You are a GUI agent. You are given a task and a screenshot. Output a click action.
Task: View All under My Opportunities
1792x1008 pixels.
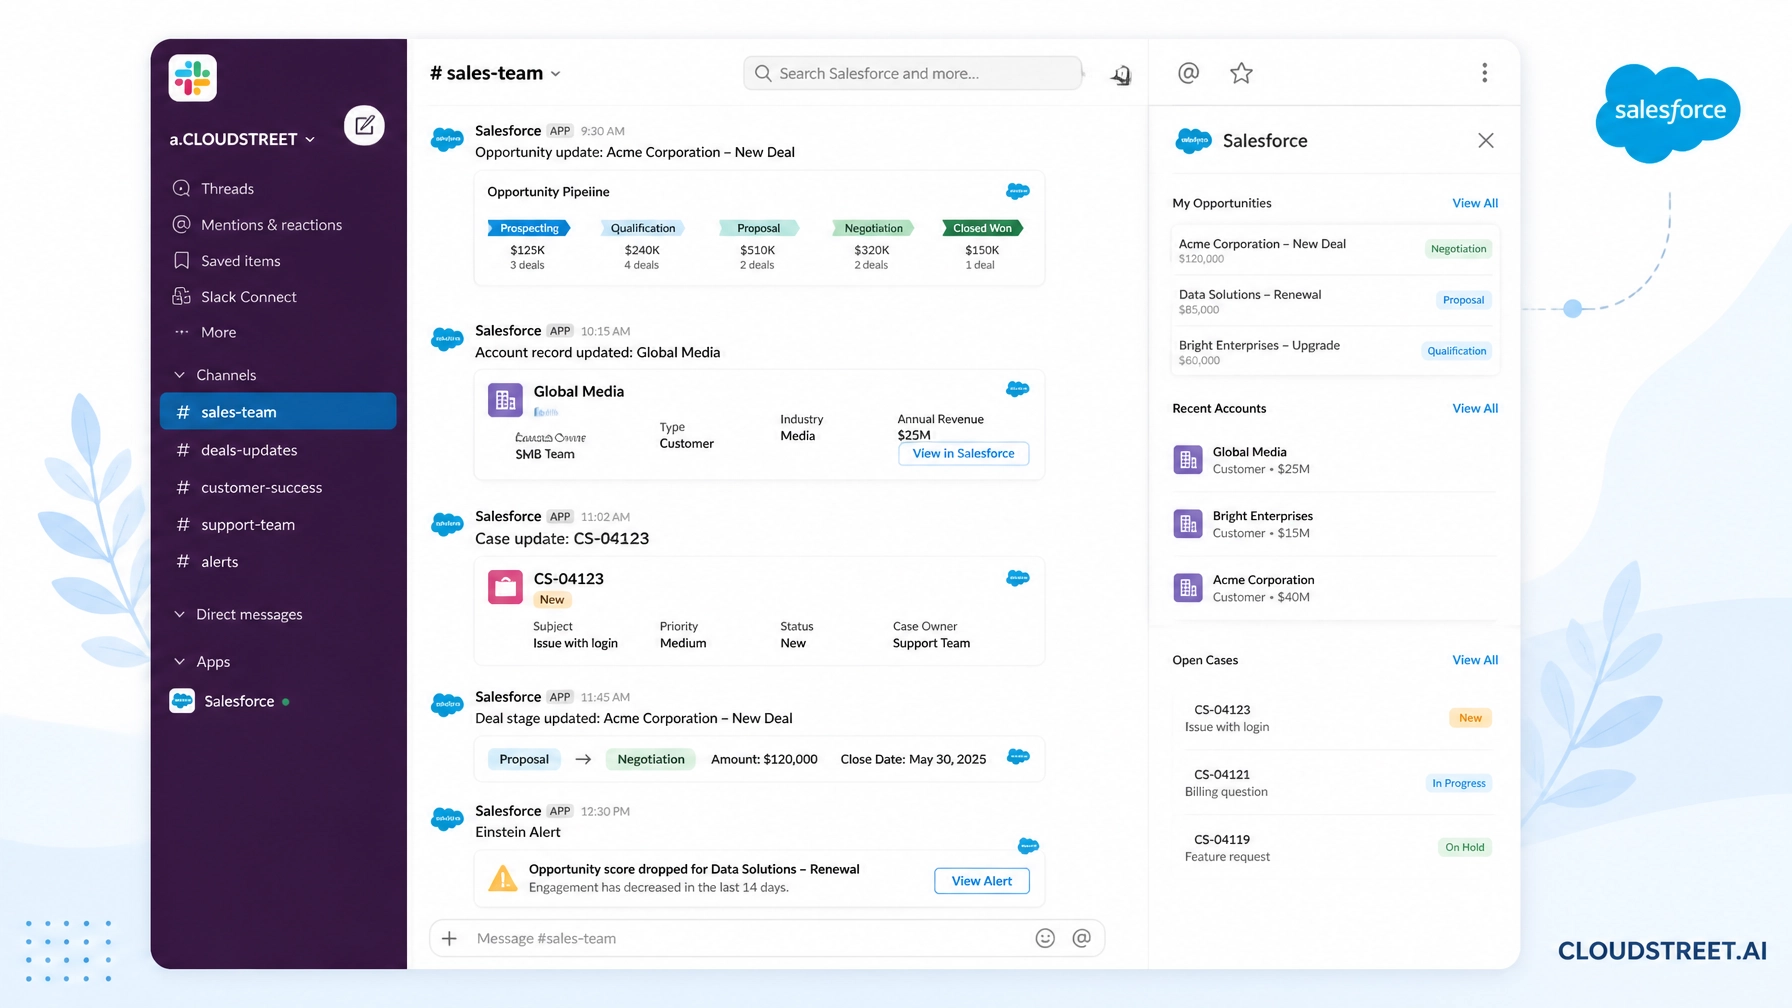(1475, 203)
